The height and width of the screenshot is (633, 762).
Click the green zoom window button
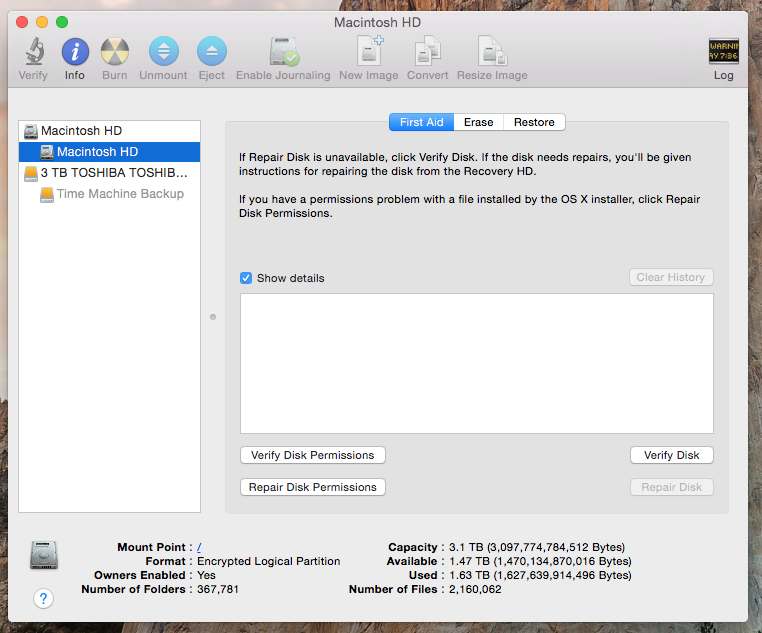[62, 22]
